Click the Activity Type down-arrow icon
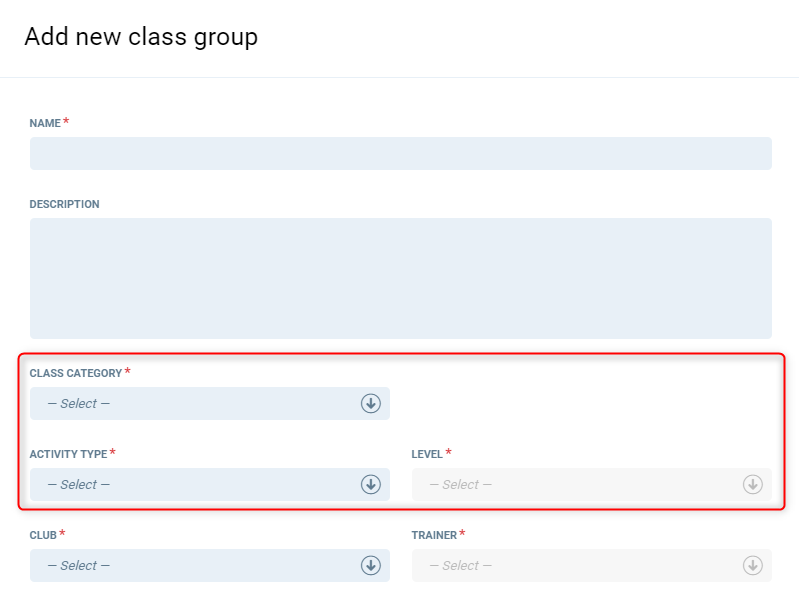The width and height of the screenshot is (799, 600). click(x=371, y=484)
